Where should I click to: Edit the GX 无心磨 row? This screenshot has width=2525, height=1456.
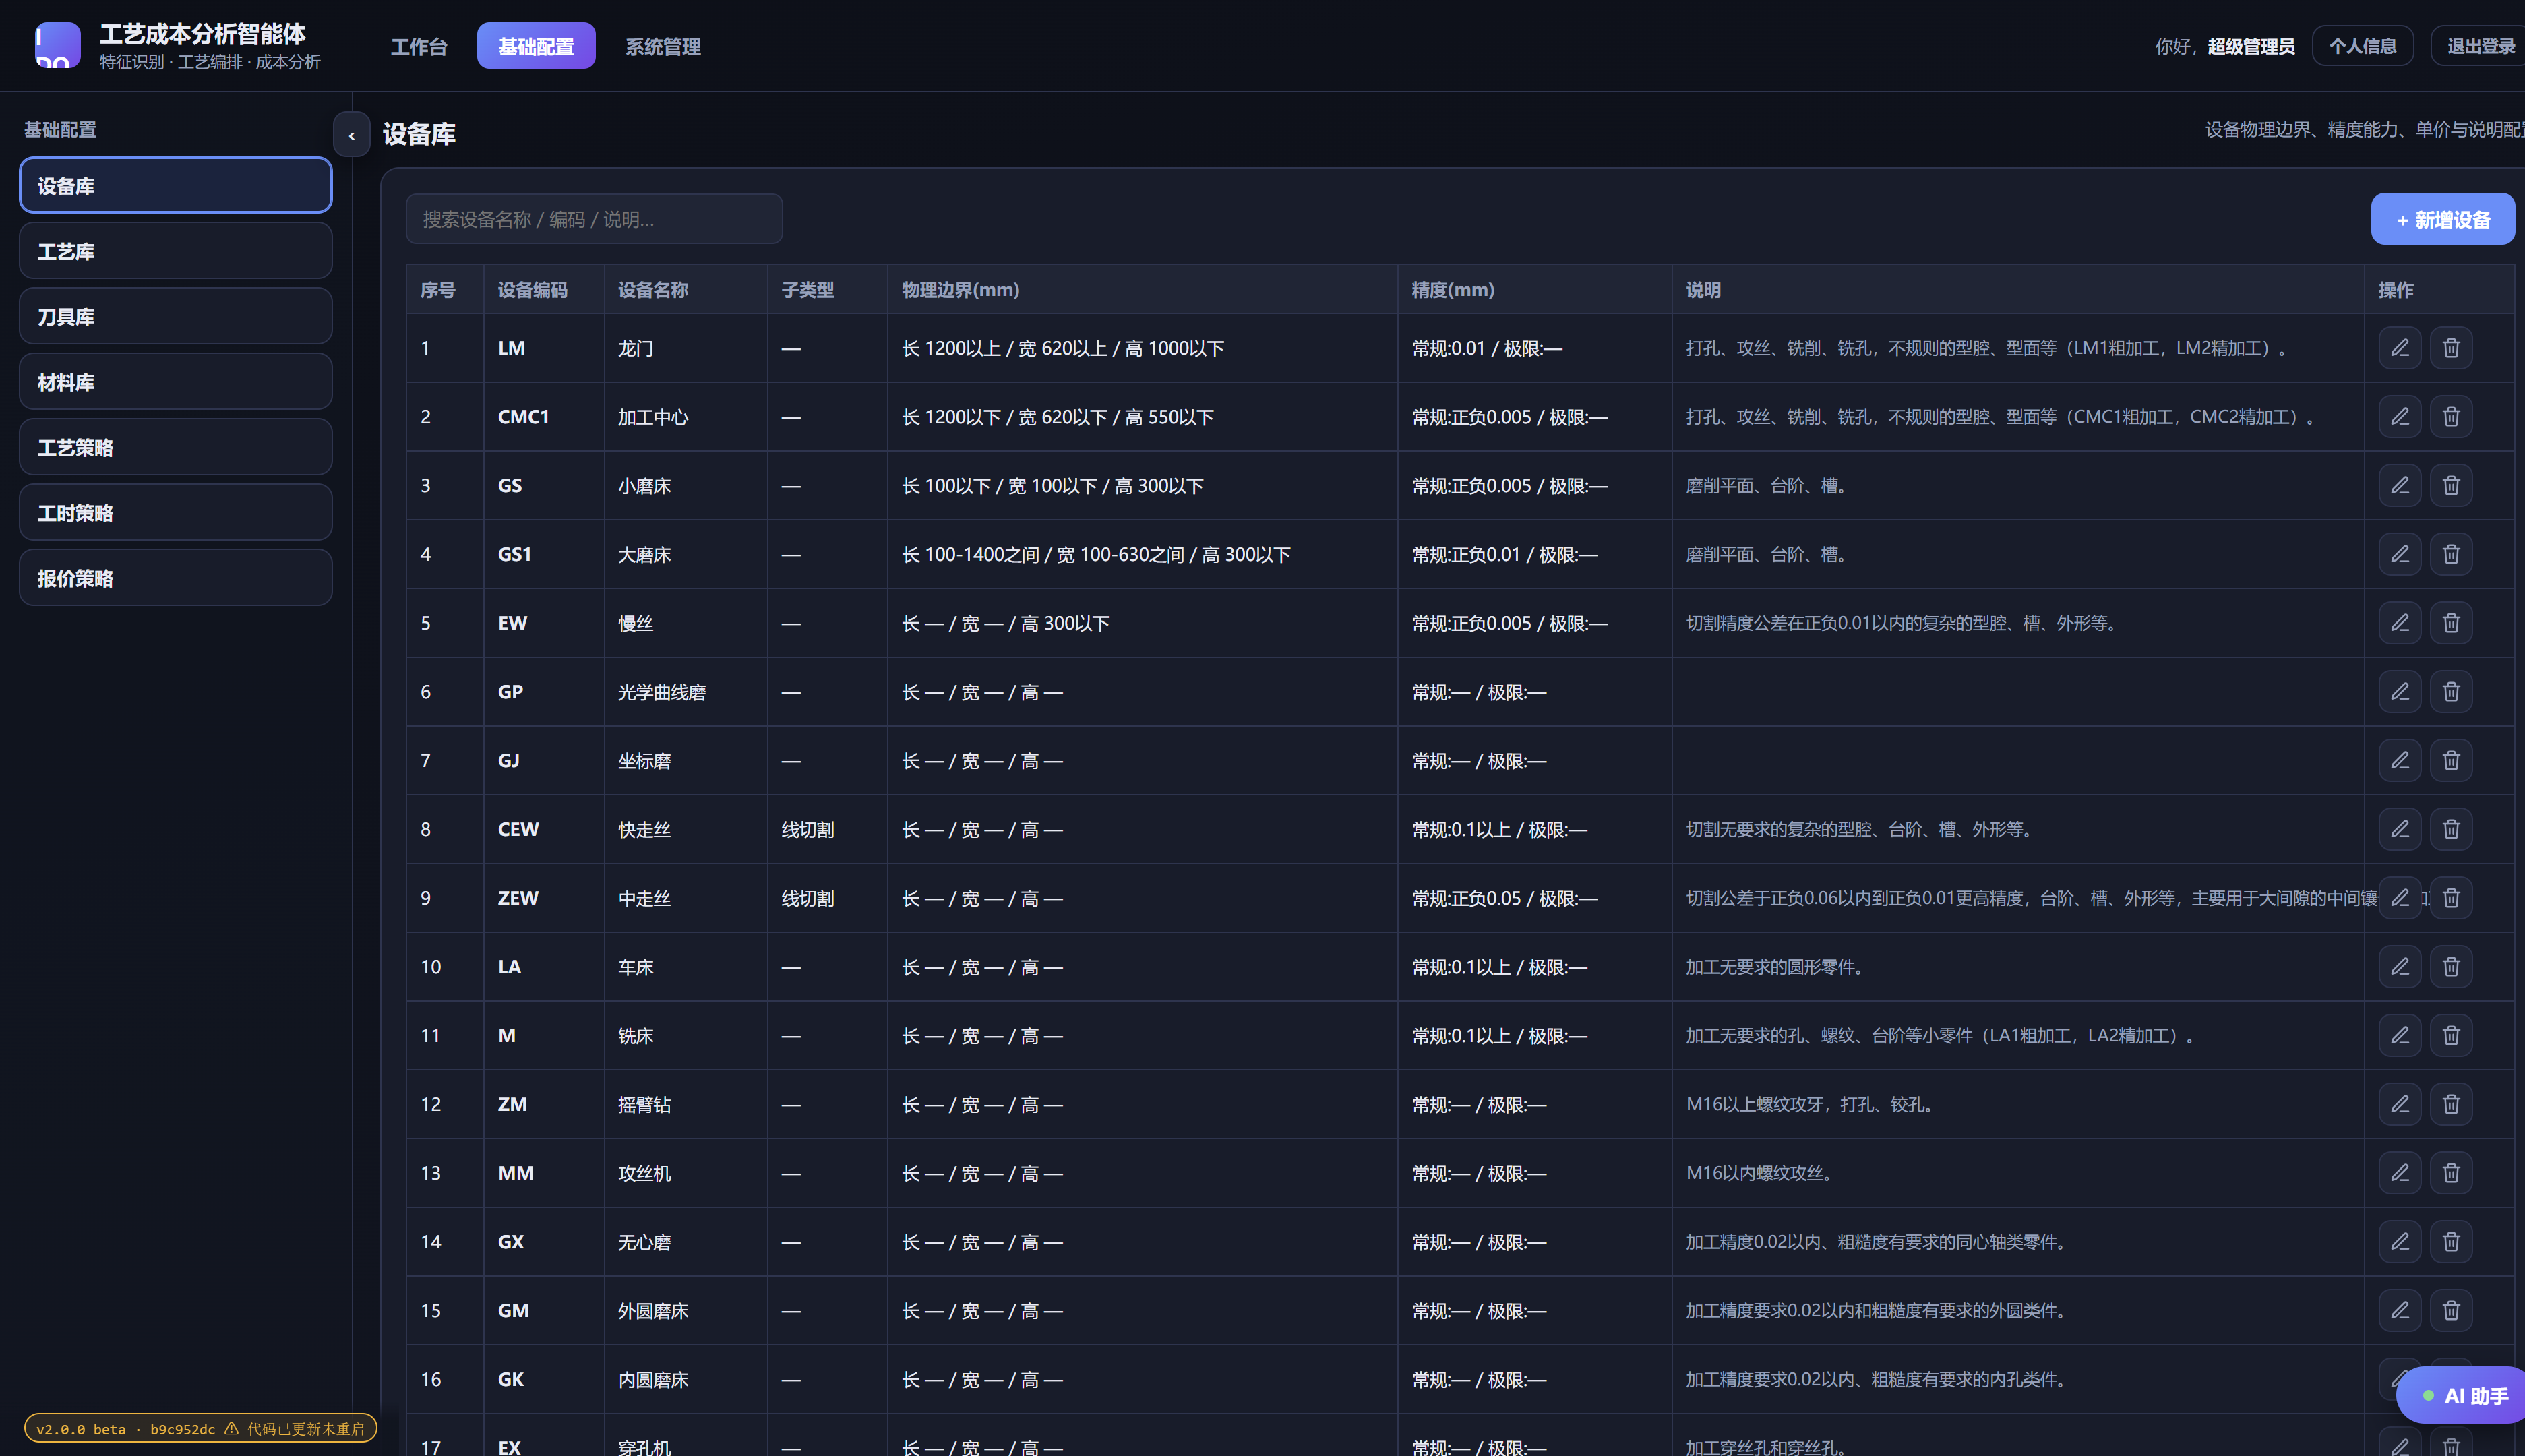2399,1242
